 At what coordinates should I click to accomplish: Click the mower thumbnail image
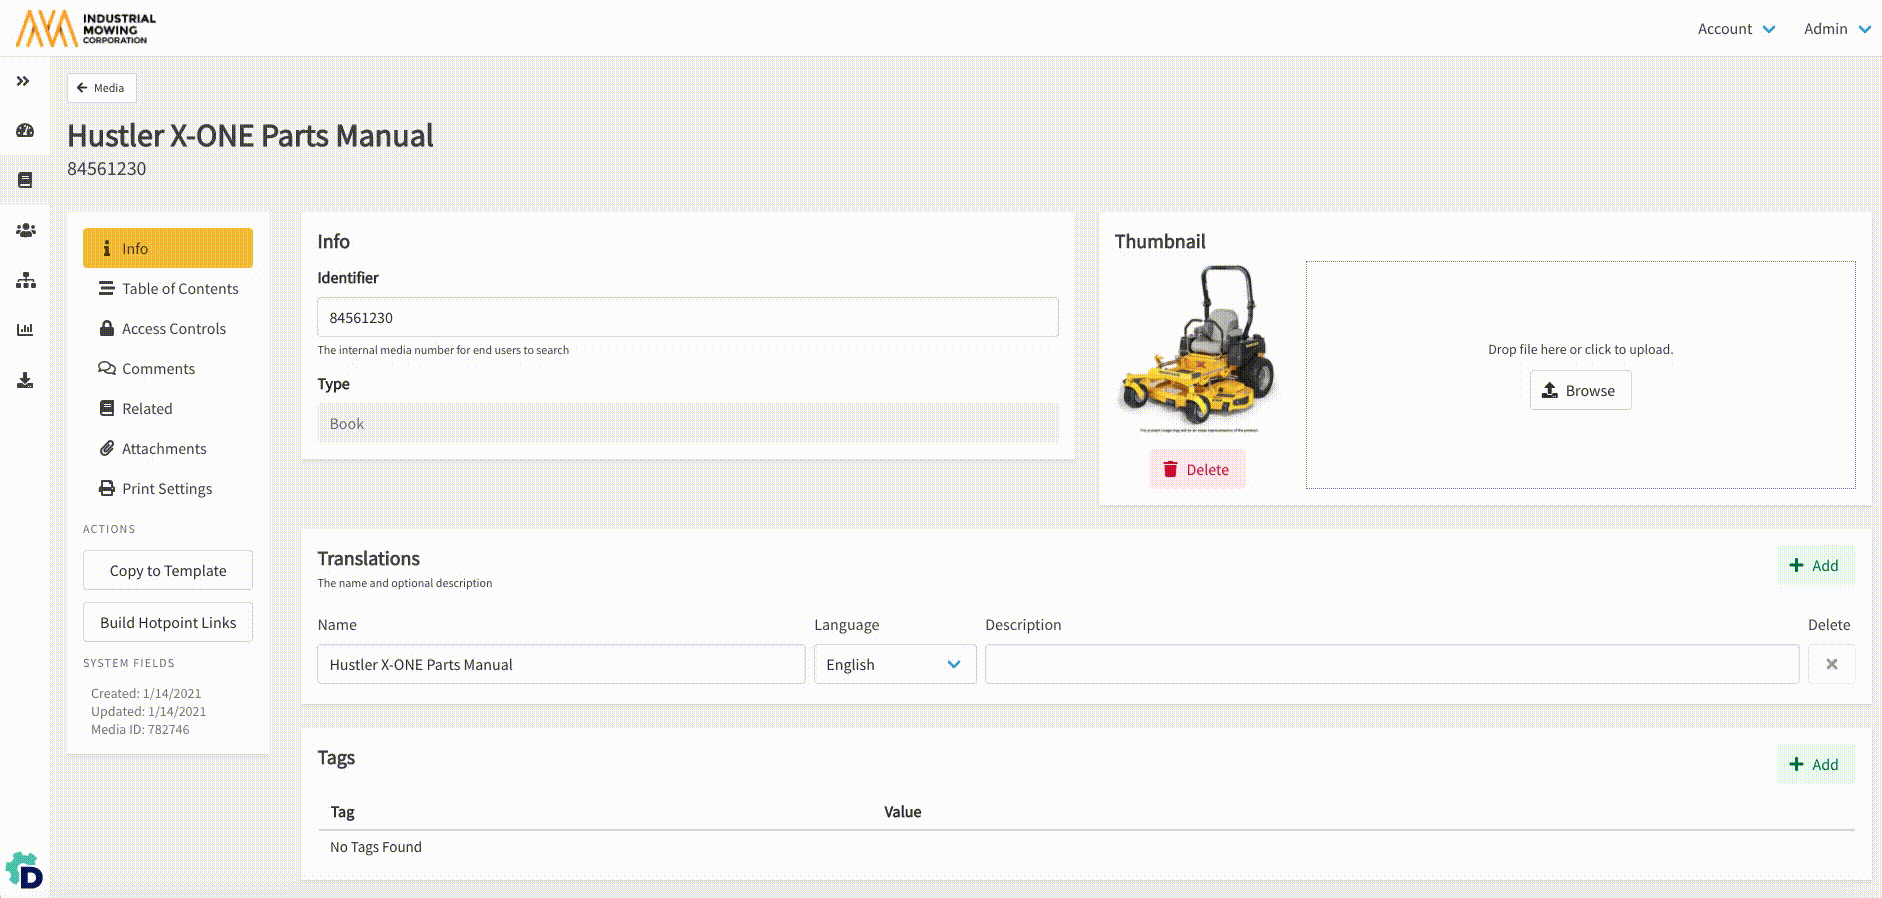(1198, 347)
